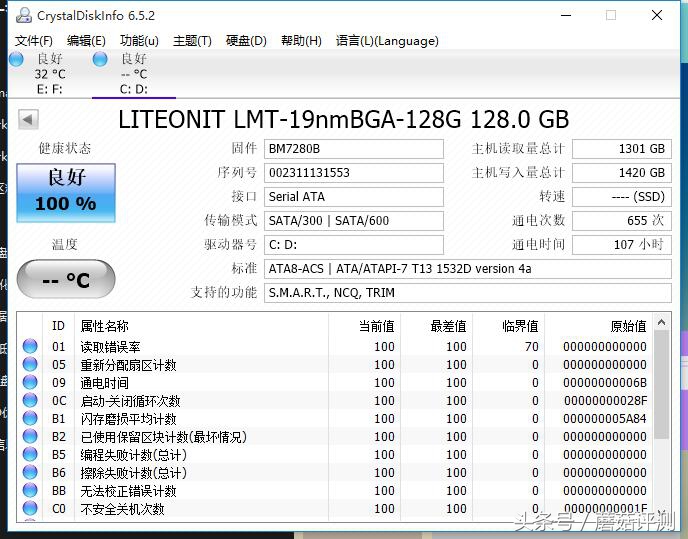
Task: Open the 语言(L)(Language) menu
Action: pos(387,41)
